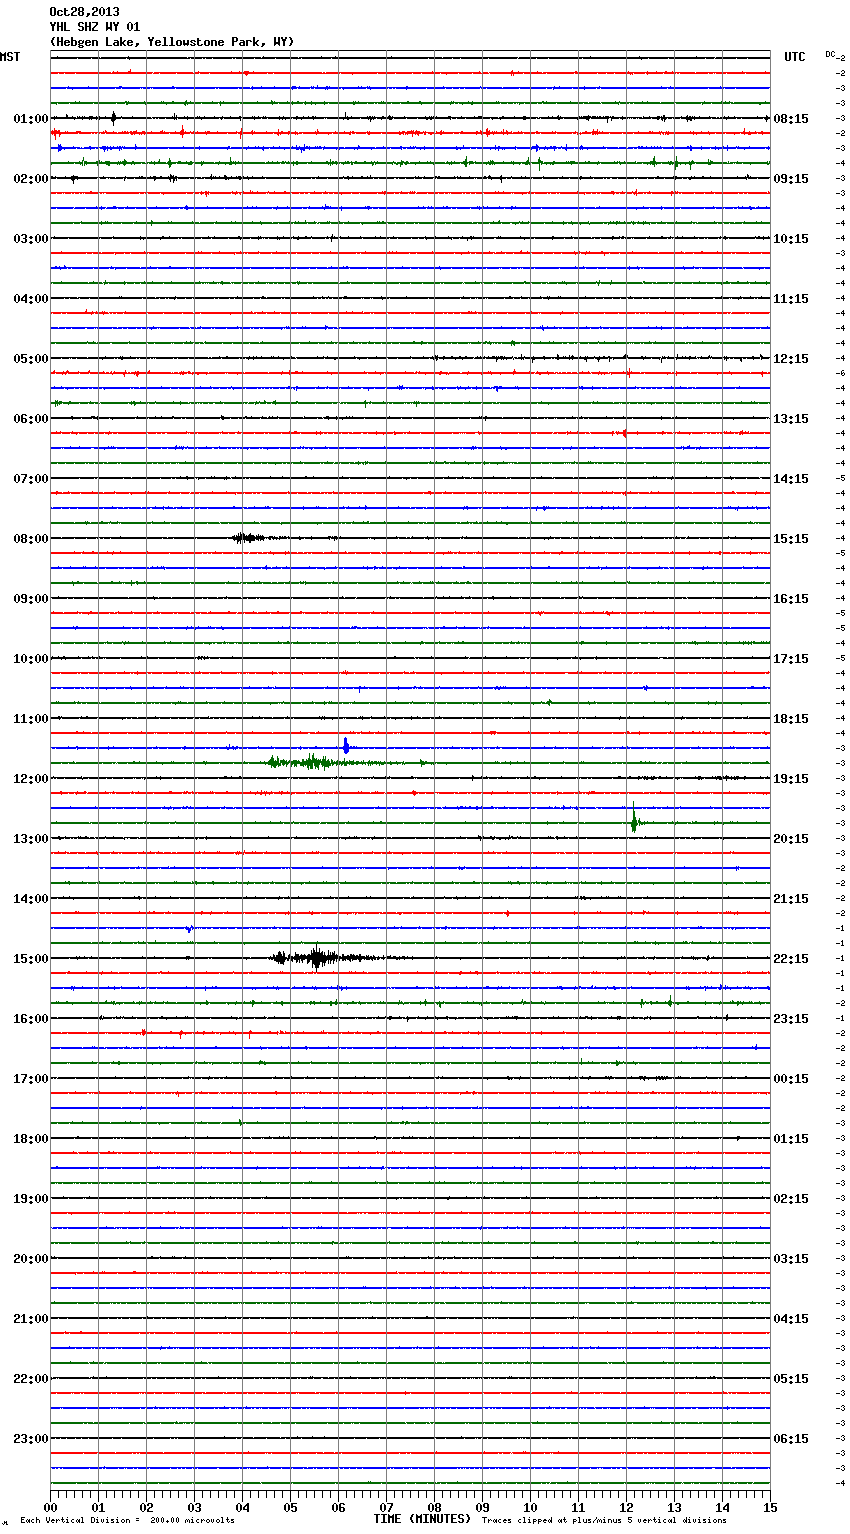Click the 00 minute tick label on x-axis
Viewport: 850px width, 1534px height.
click(x=50, y=1507)
